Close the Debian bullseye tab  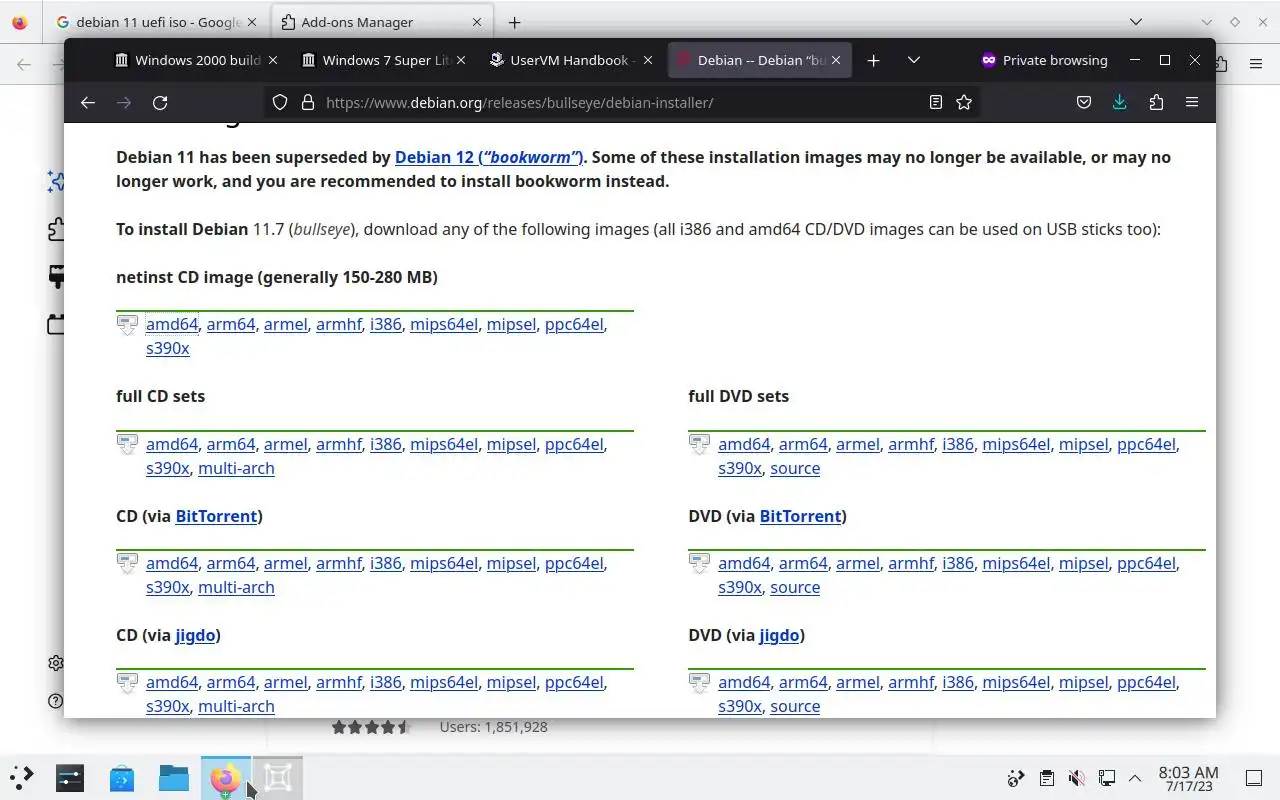coord(834,60)
